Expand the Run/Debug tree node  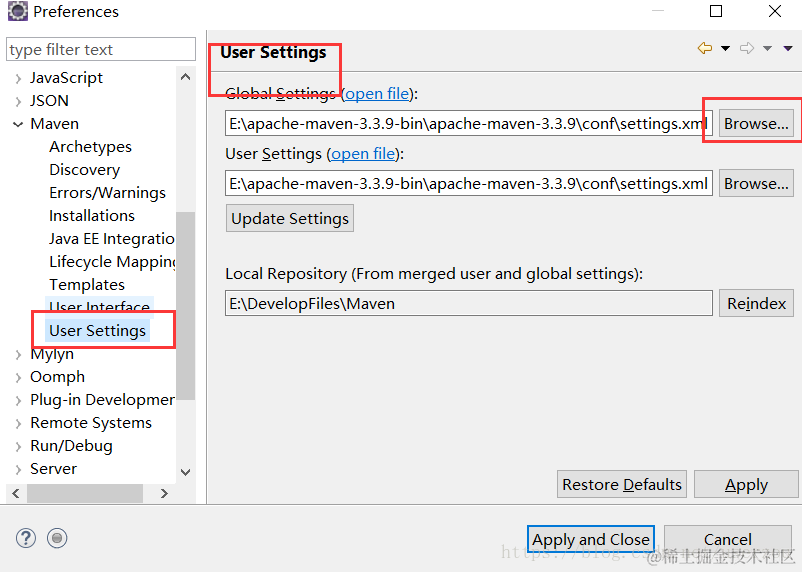pyautogui.click(x=18, y=447)
